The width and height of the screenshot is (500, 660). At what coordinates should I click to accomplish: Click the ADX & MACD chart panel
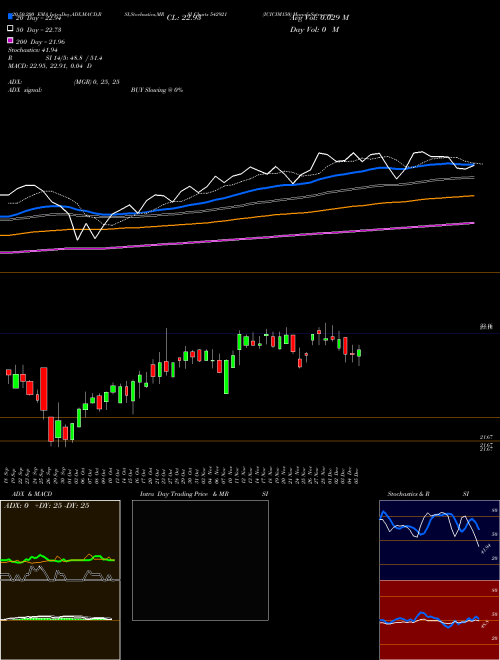(x=60, y=580)
